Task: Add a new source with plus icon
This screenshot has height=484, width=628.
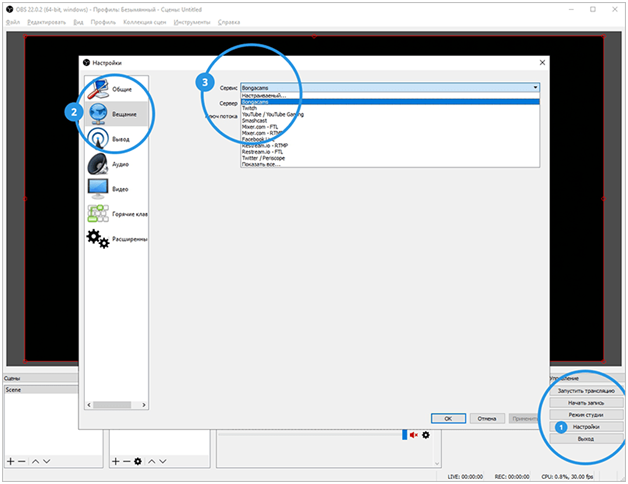Action: pos(115,462)
